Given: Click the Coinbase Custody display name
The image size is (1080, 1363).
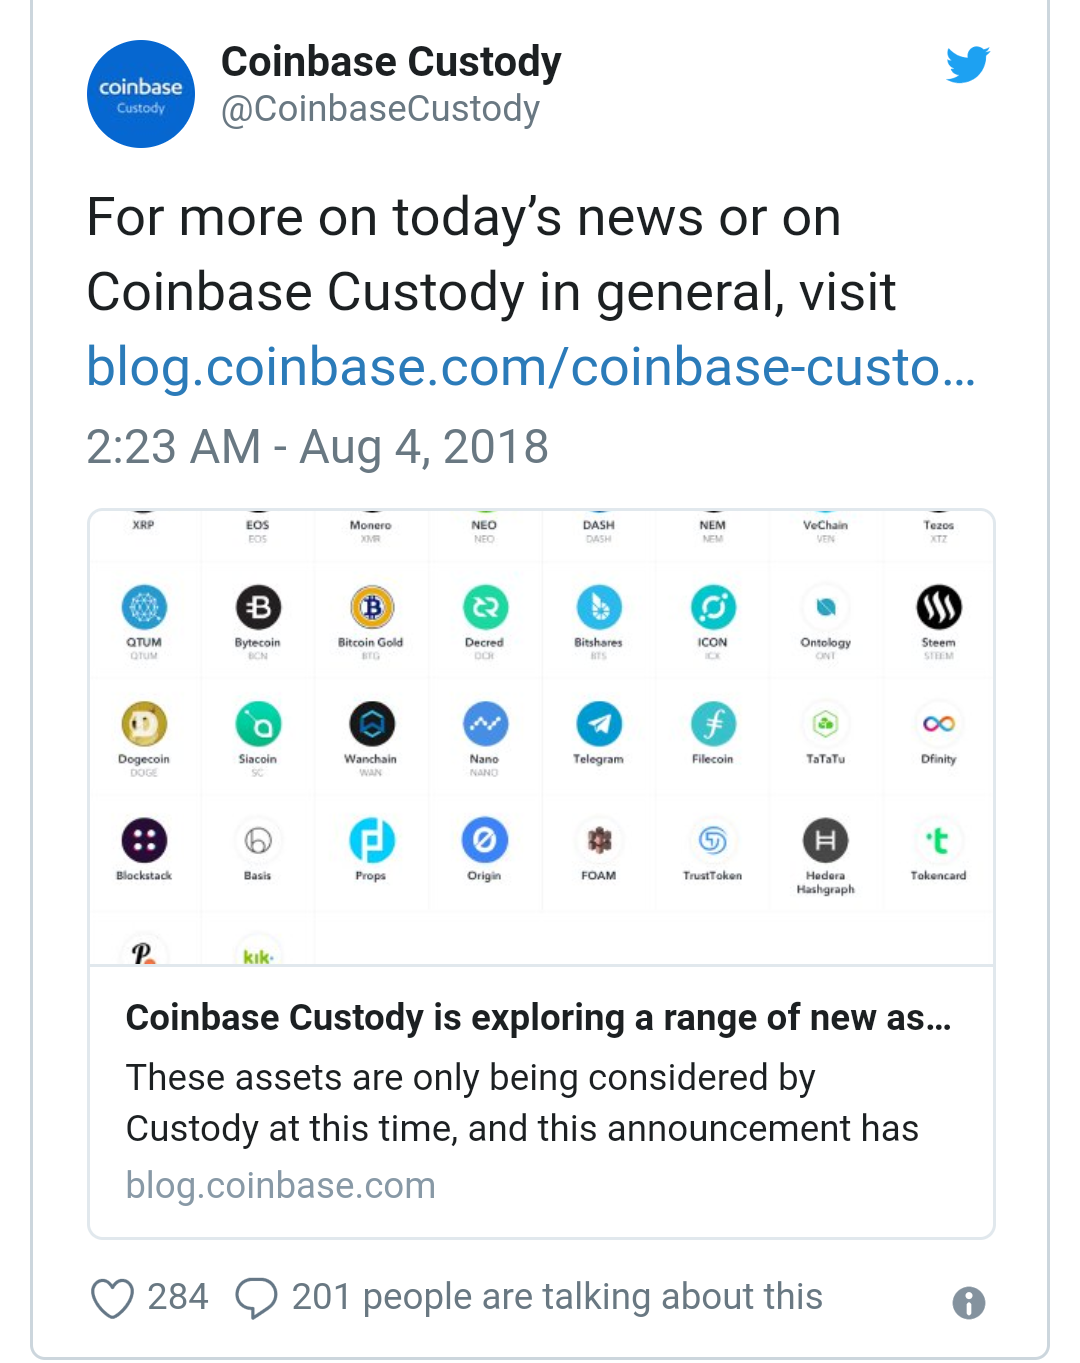Looking at the screenshot, I should click(391, 62).
